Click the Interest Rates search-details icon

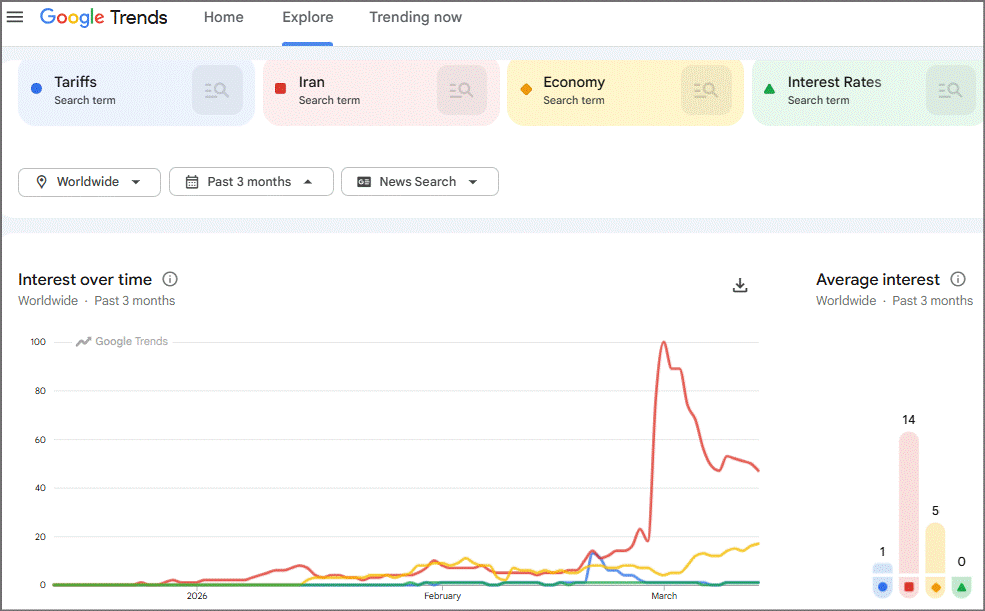point(950,90)
